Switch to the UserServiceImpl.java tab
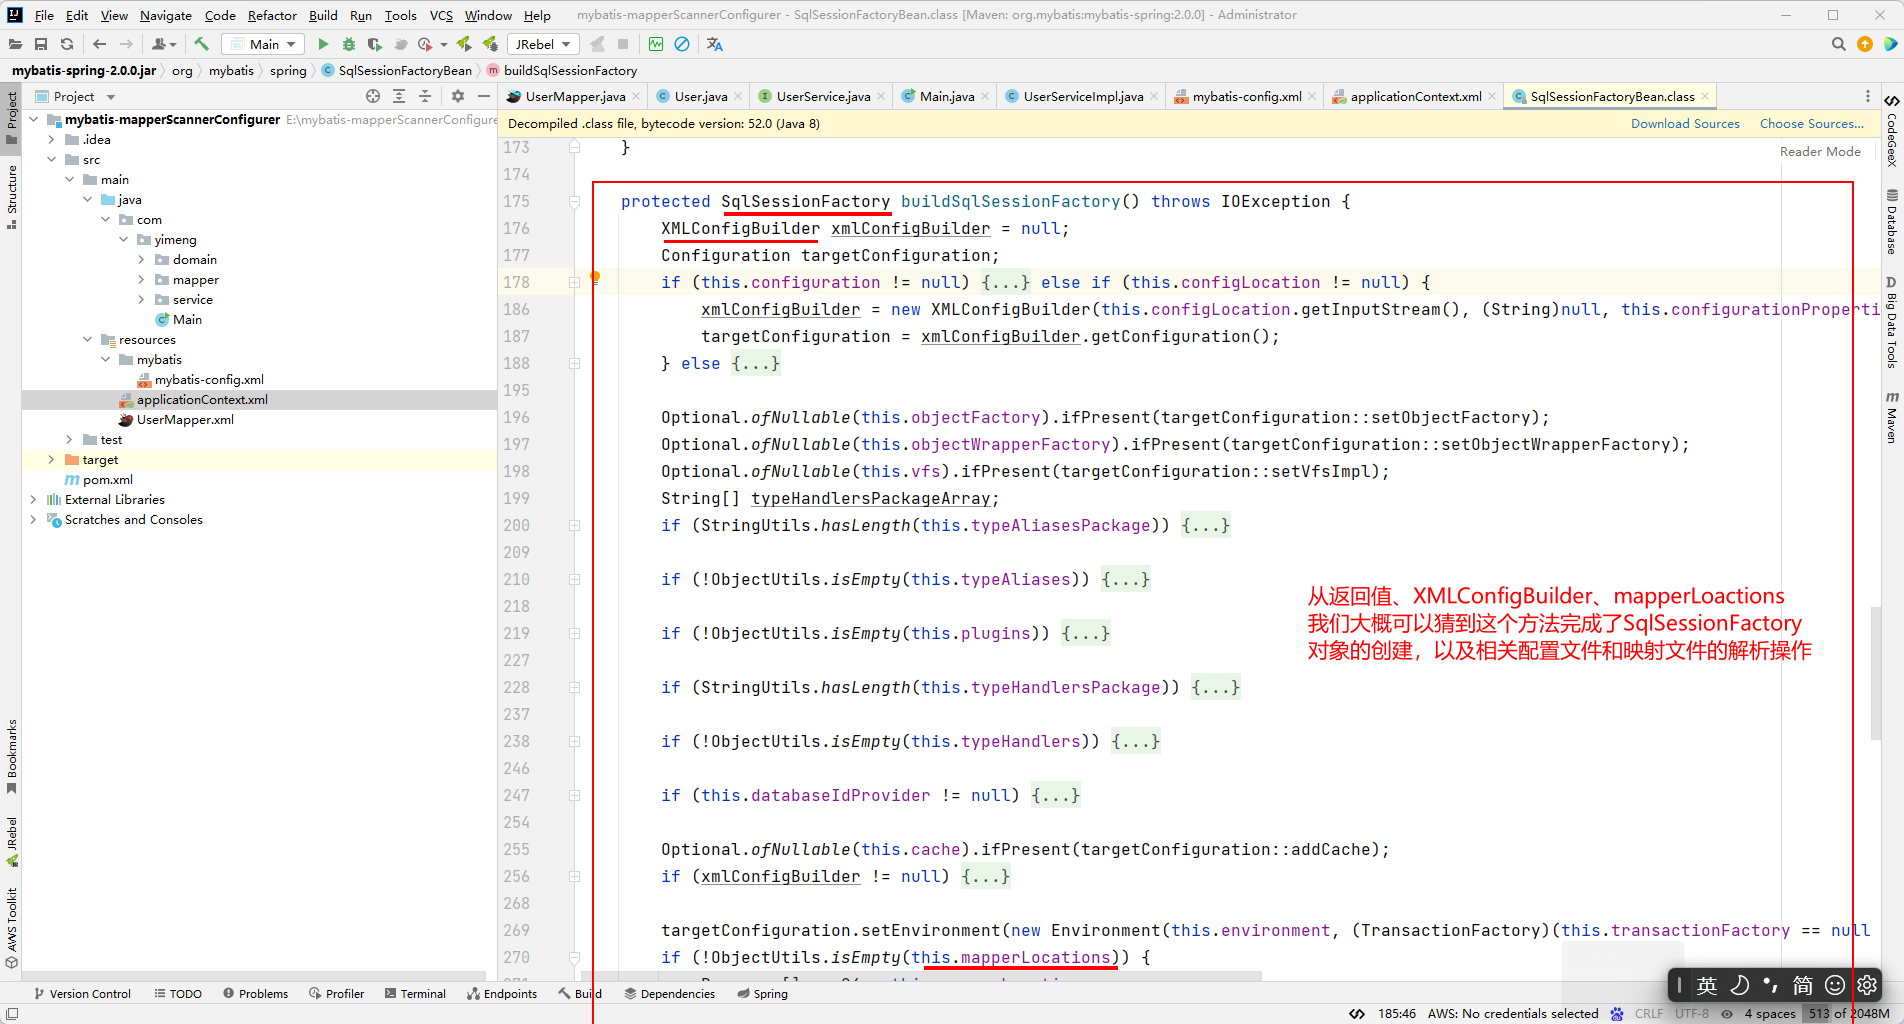The image size is (1904, 1024). 1083,96
